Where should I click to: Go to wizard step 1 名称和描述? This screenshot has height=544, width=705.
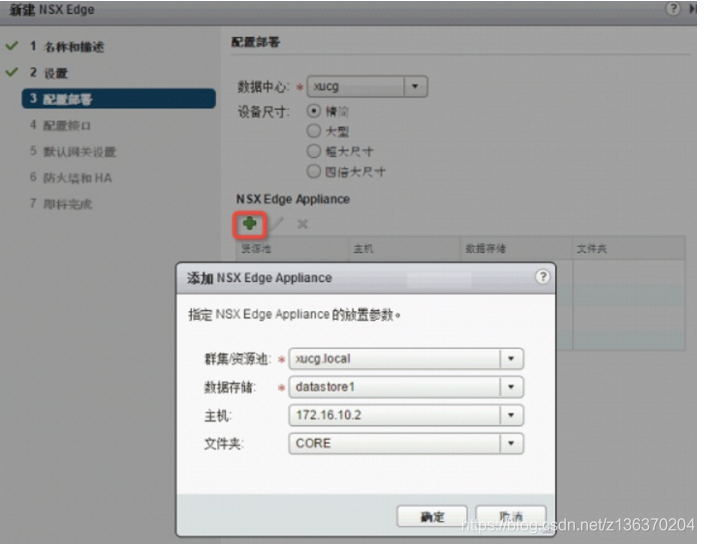67,47
